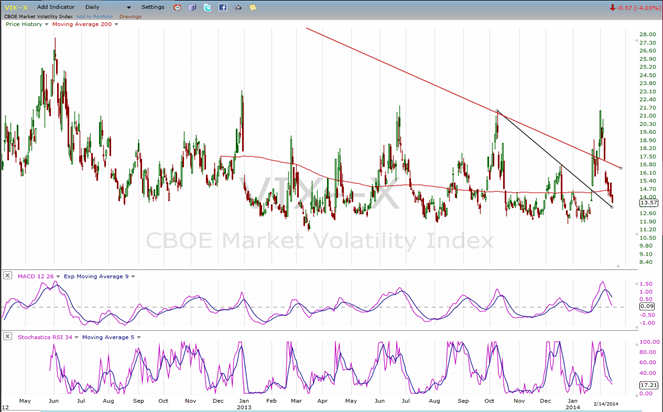663x412 pixels.
Task: Expand Moving Average 200 options arrow
Action: pos(116,25)
